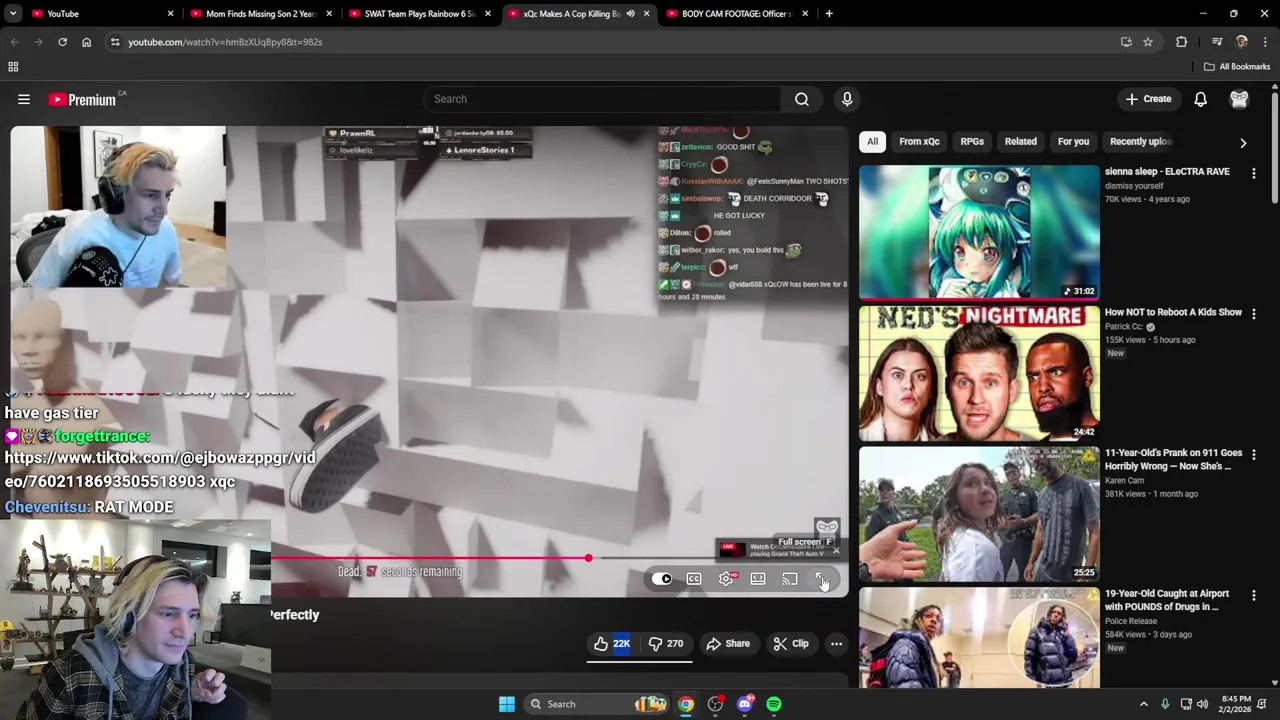The image size is (1280, 720).
Task: Open options for 11-Year-Old's Prank video
Action: [x=1254, y=454]
